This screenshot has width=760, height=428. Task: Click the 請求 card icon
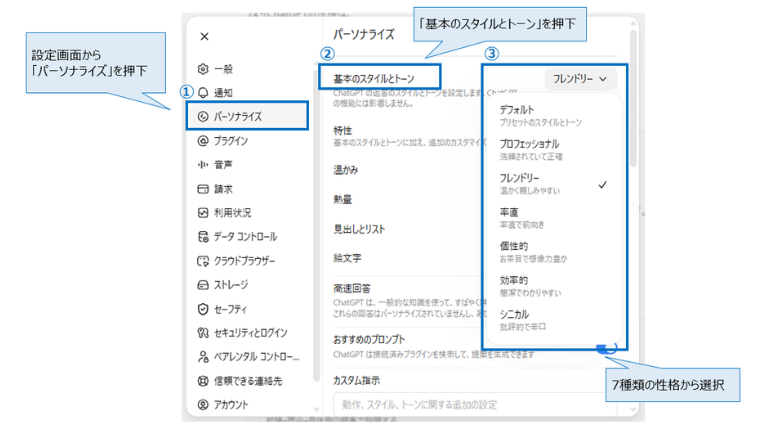203,189
